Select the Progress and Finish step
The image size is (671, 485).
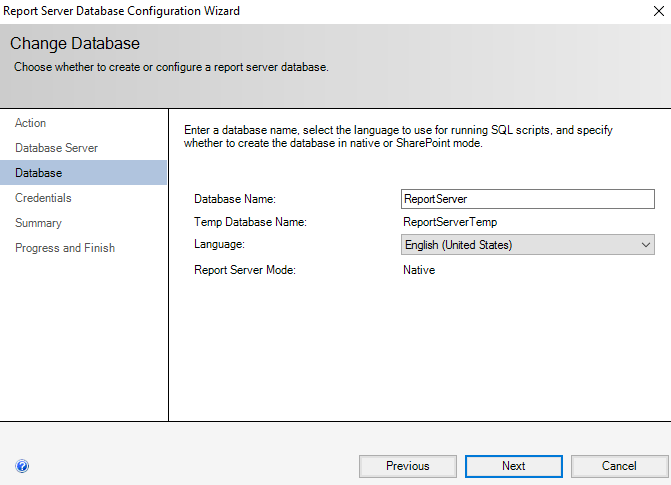[x=65, y=248]
